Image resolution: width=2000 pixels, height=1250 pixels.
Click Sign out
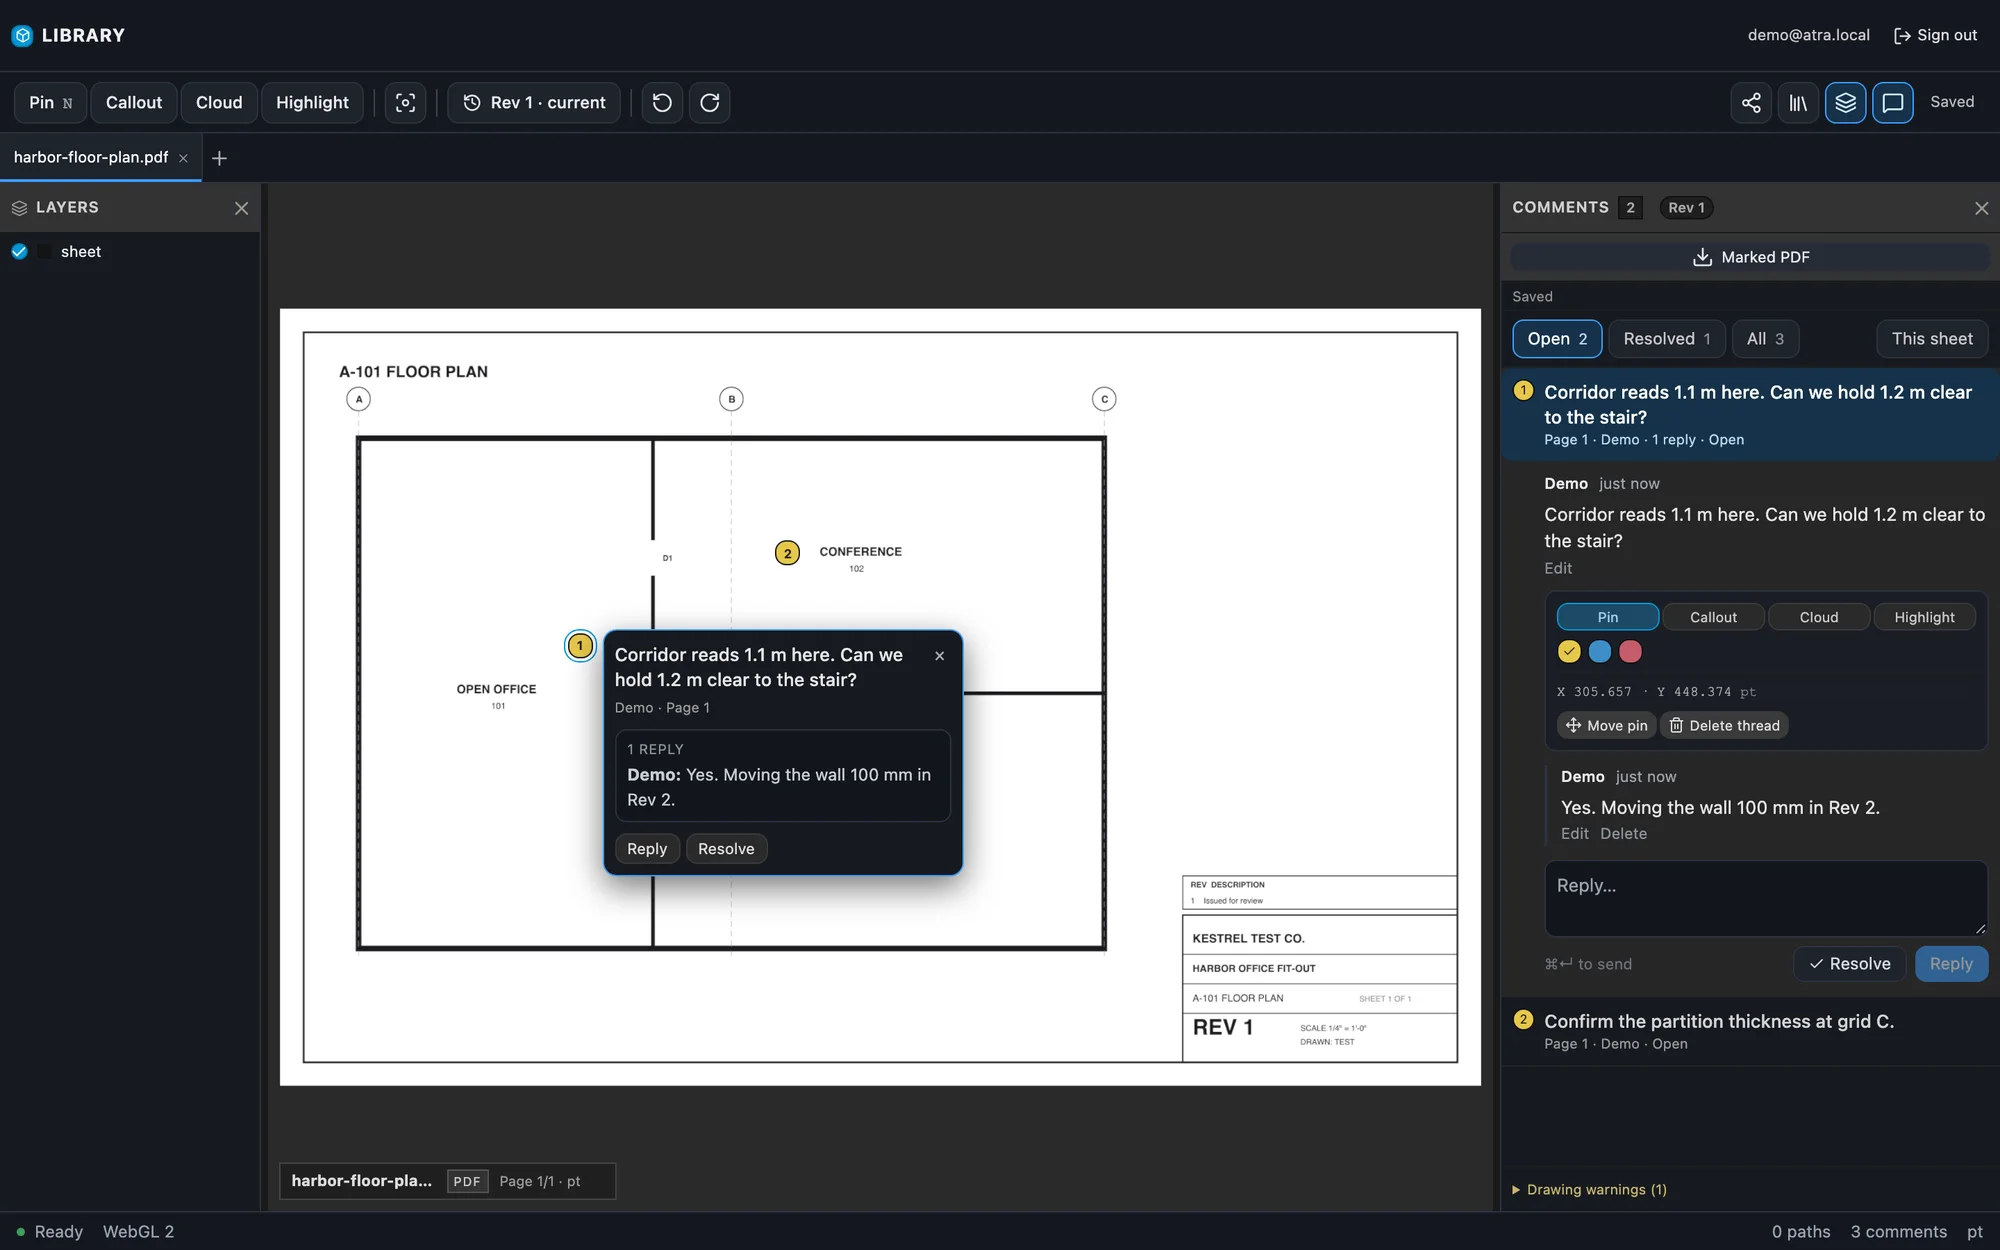[x=1935, y=35]
